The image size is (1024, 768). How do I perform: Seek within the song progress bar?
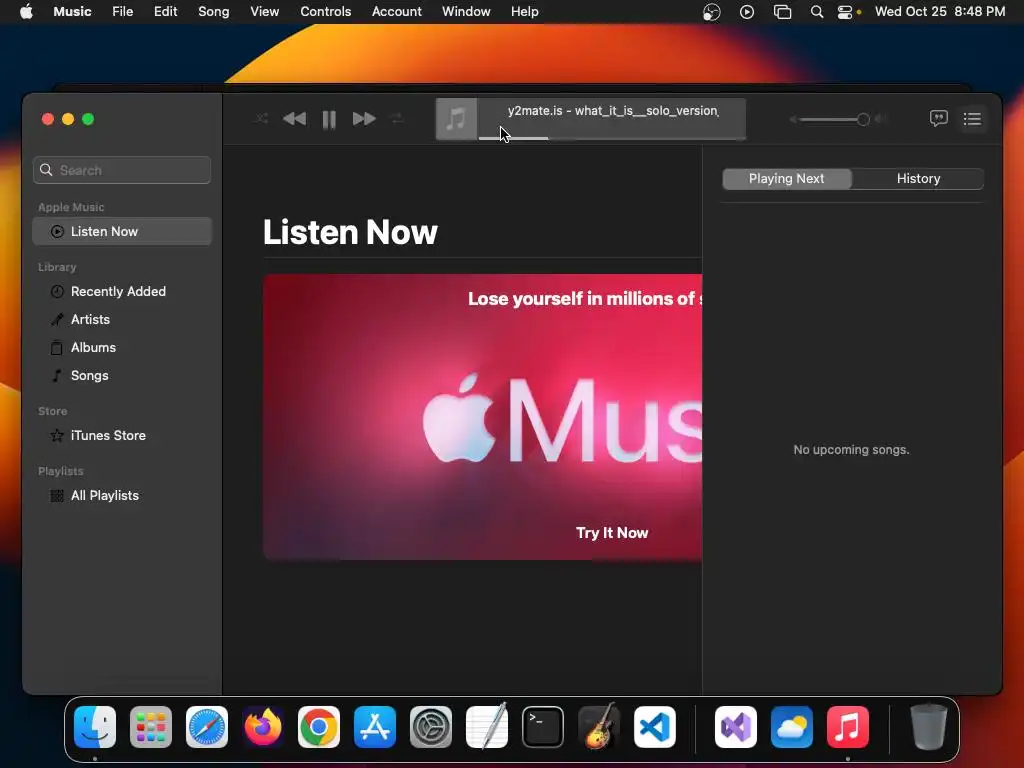(611, 138)
